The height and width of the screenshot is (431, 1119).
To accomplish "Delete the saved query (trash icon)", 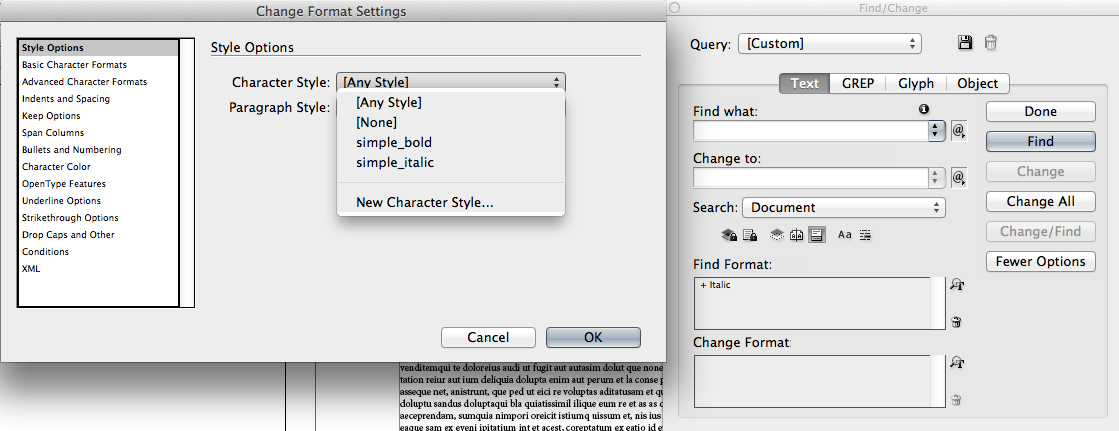I will (990, 43).
